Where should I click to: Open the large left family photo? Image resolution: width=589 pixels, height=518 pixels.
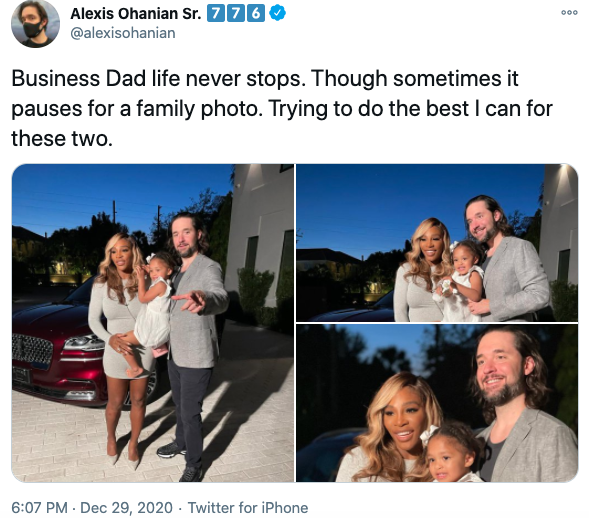[153, 323]
